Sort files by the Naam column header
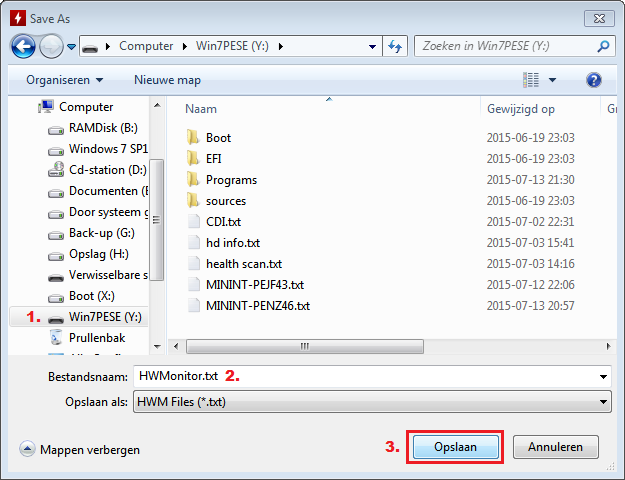This screenshot has width=625, height=480. coord(201,108)
